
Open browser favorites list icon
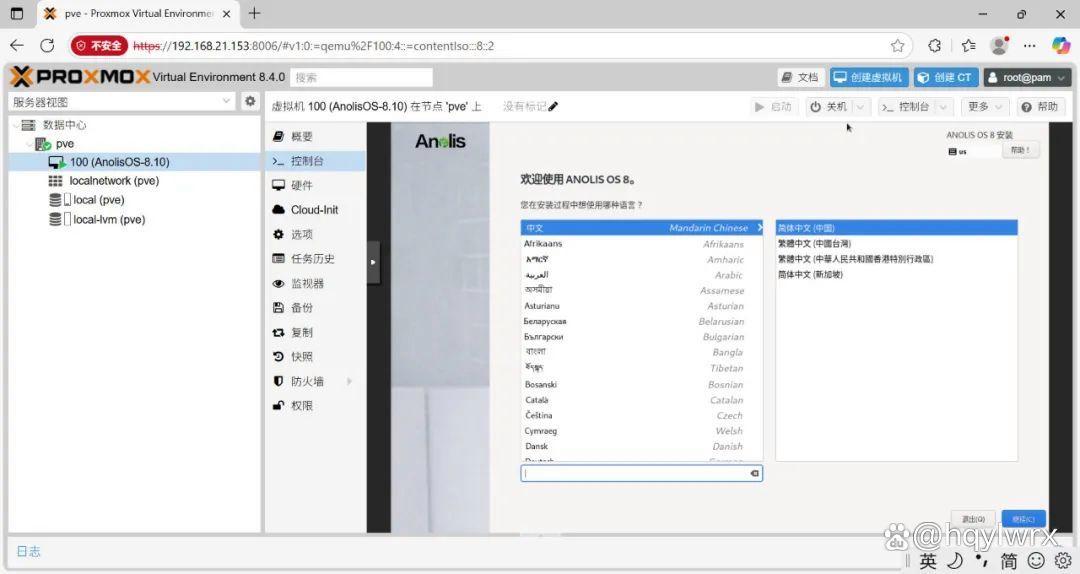968,45
